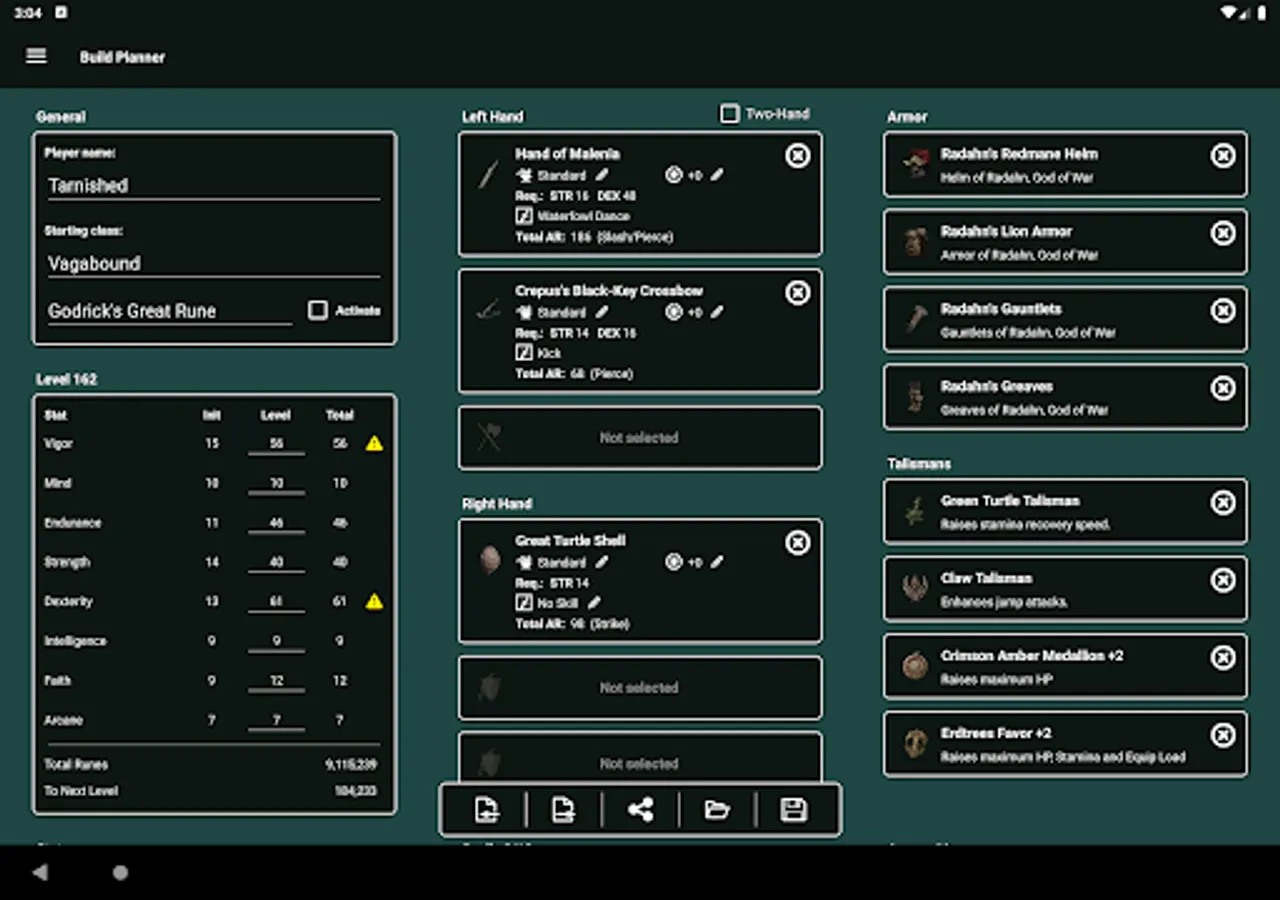The height and width of the screenshot is (900, 1280).
Task: Remove Green Turtle Talisman
Action: (1223, 502)
